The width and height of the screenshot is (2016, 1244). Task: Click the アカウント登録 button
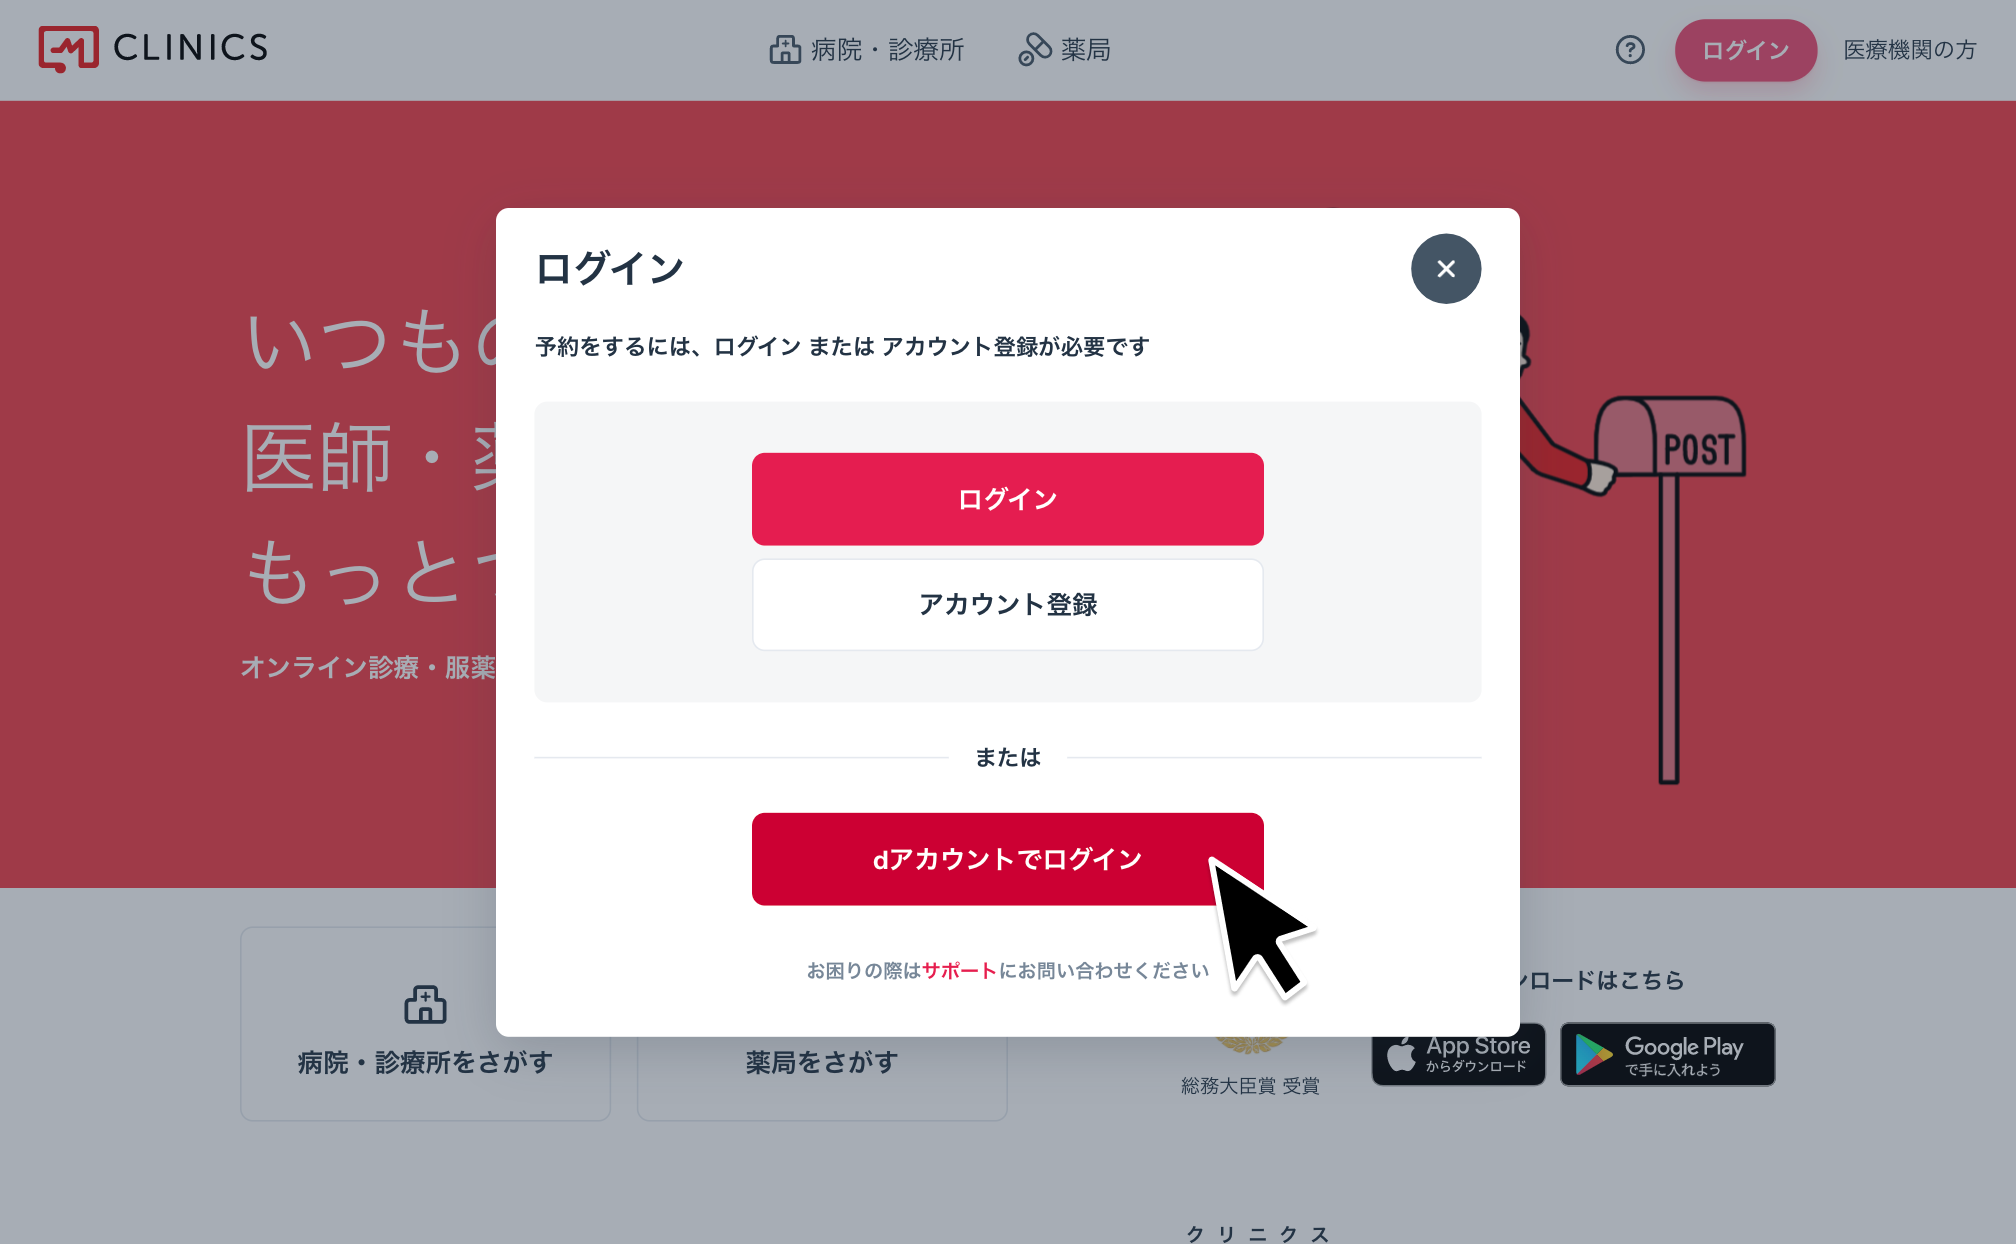tap(1008, 604)
